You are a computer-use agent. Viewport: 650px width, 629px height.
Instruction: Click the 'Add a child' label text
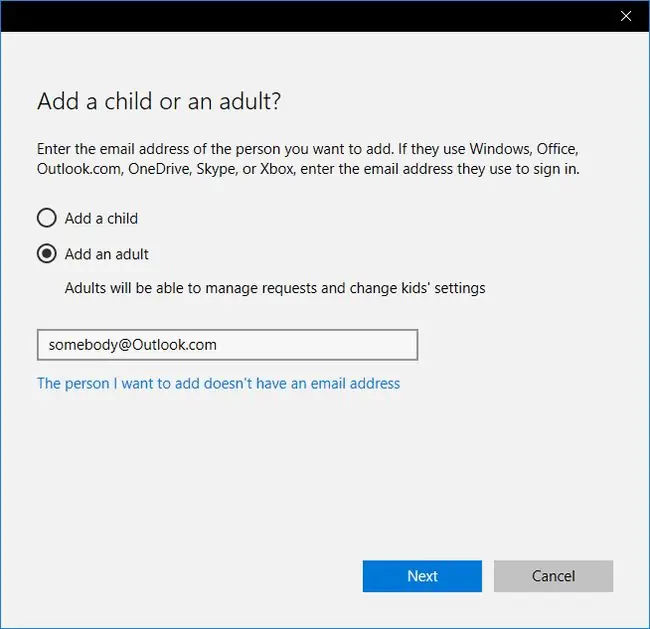tap(101, 218)
